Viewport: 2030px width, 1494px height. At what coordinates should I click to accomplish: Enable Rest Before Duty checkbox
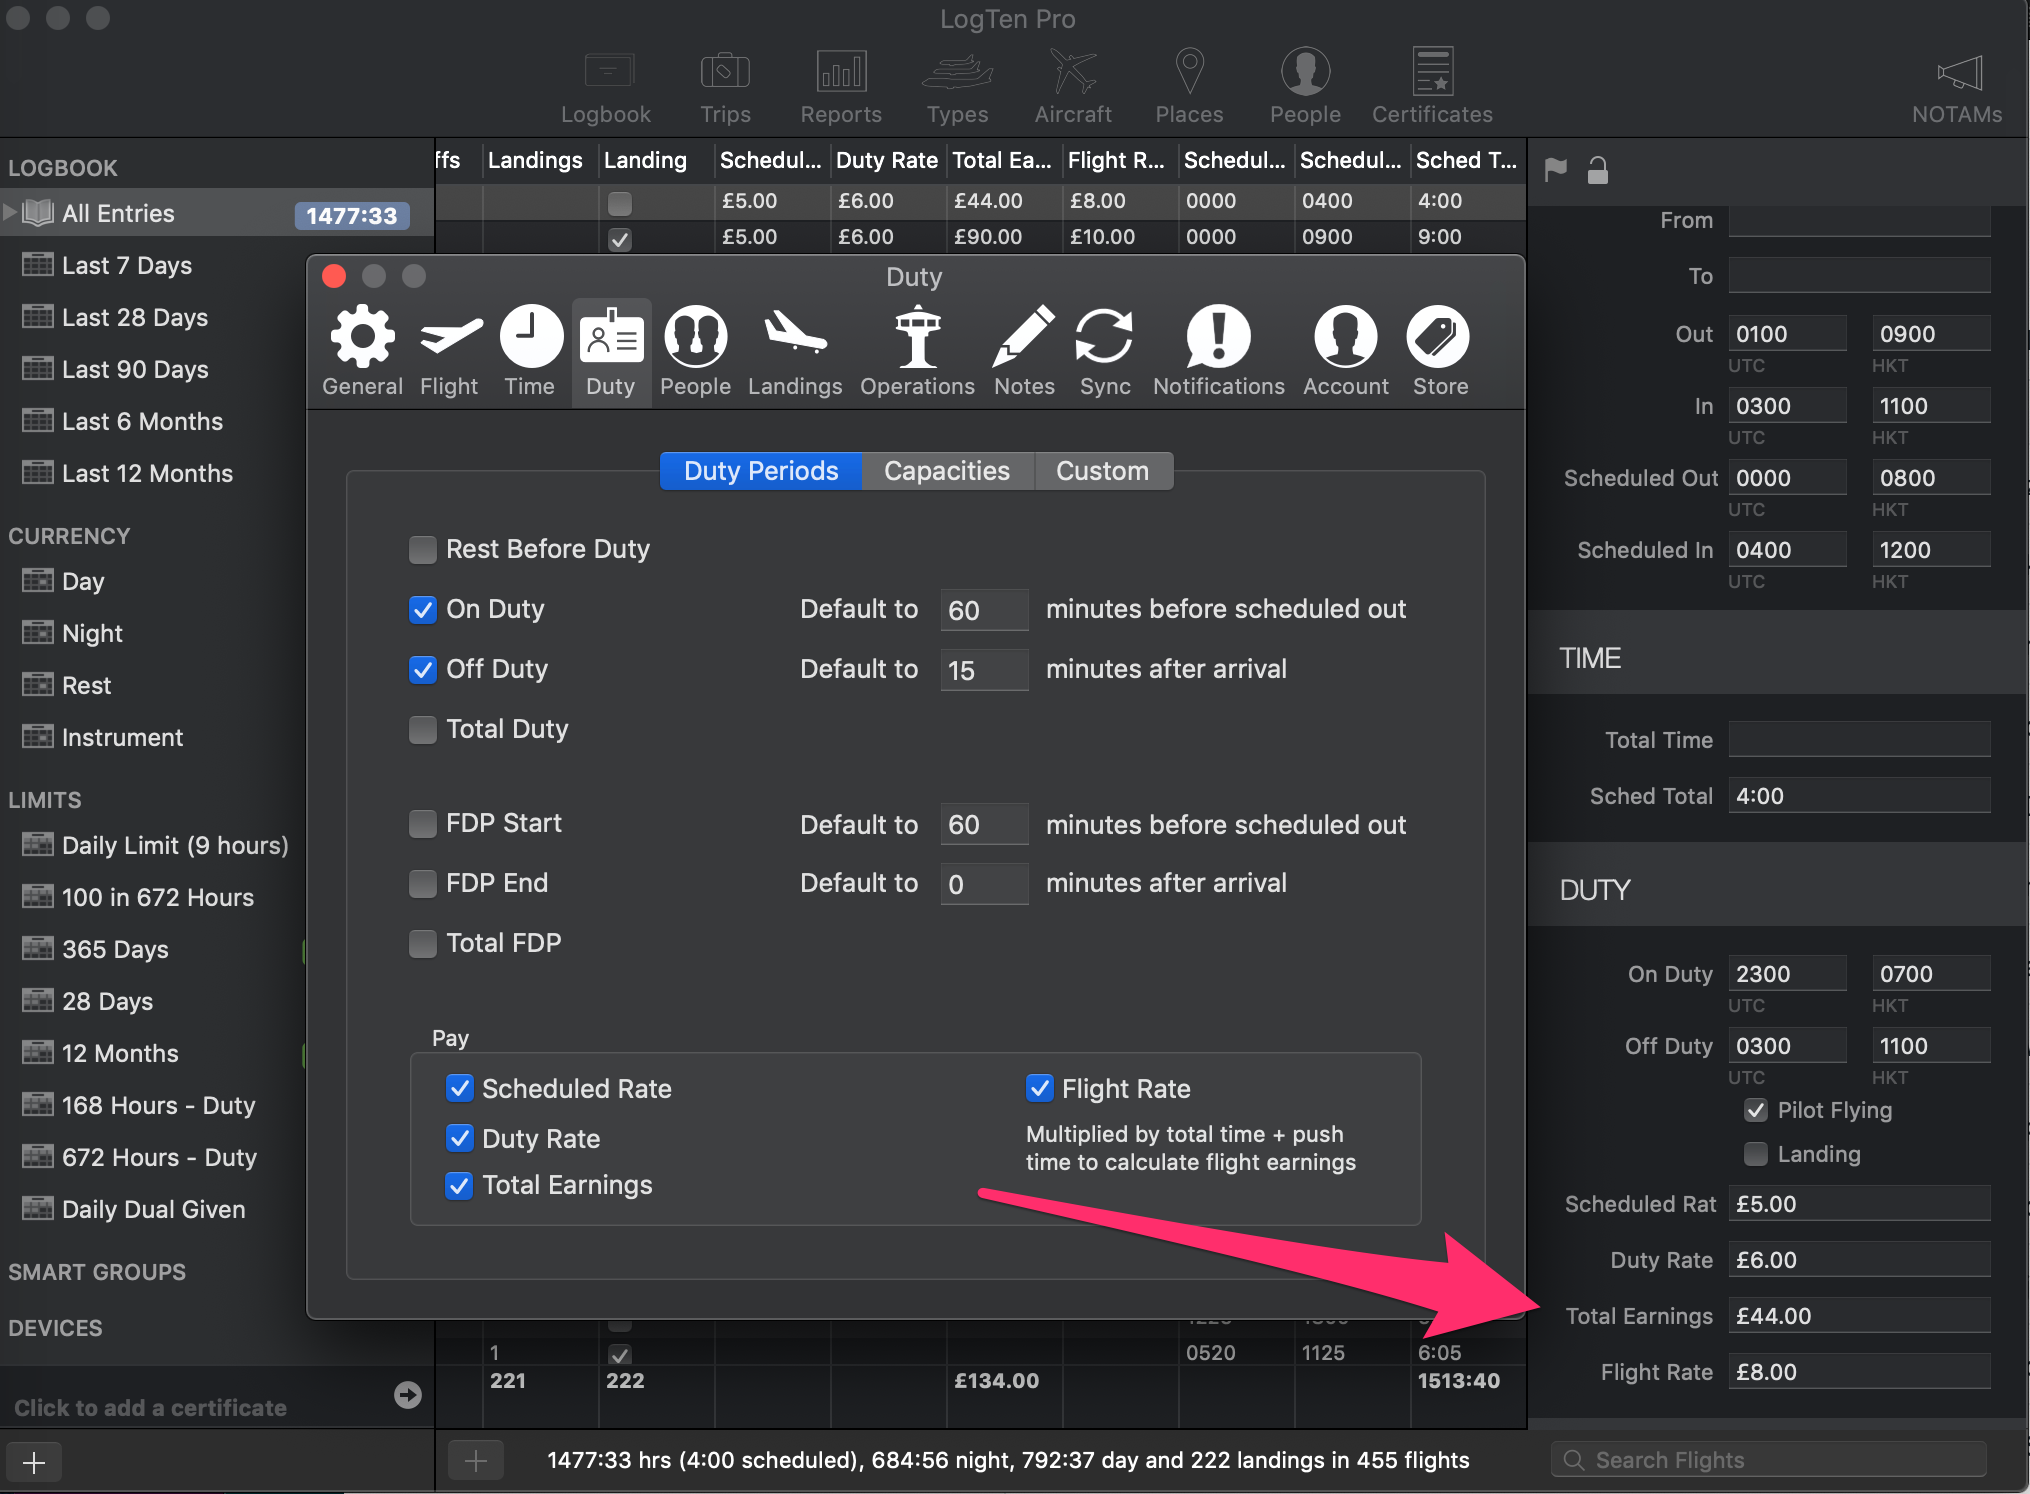tap(423, 550)
